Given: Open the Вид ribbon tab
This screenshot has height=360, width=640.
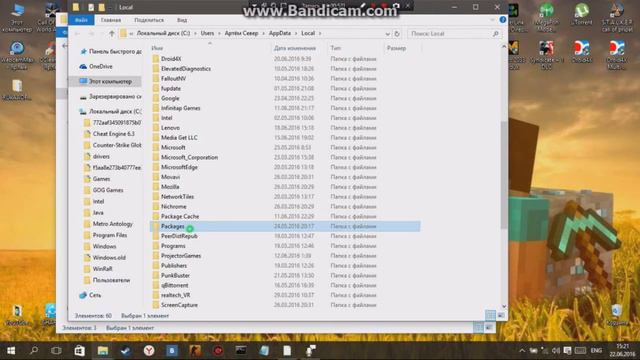Looking at the screenshot, I should click(182, 20).
